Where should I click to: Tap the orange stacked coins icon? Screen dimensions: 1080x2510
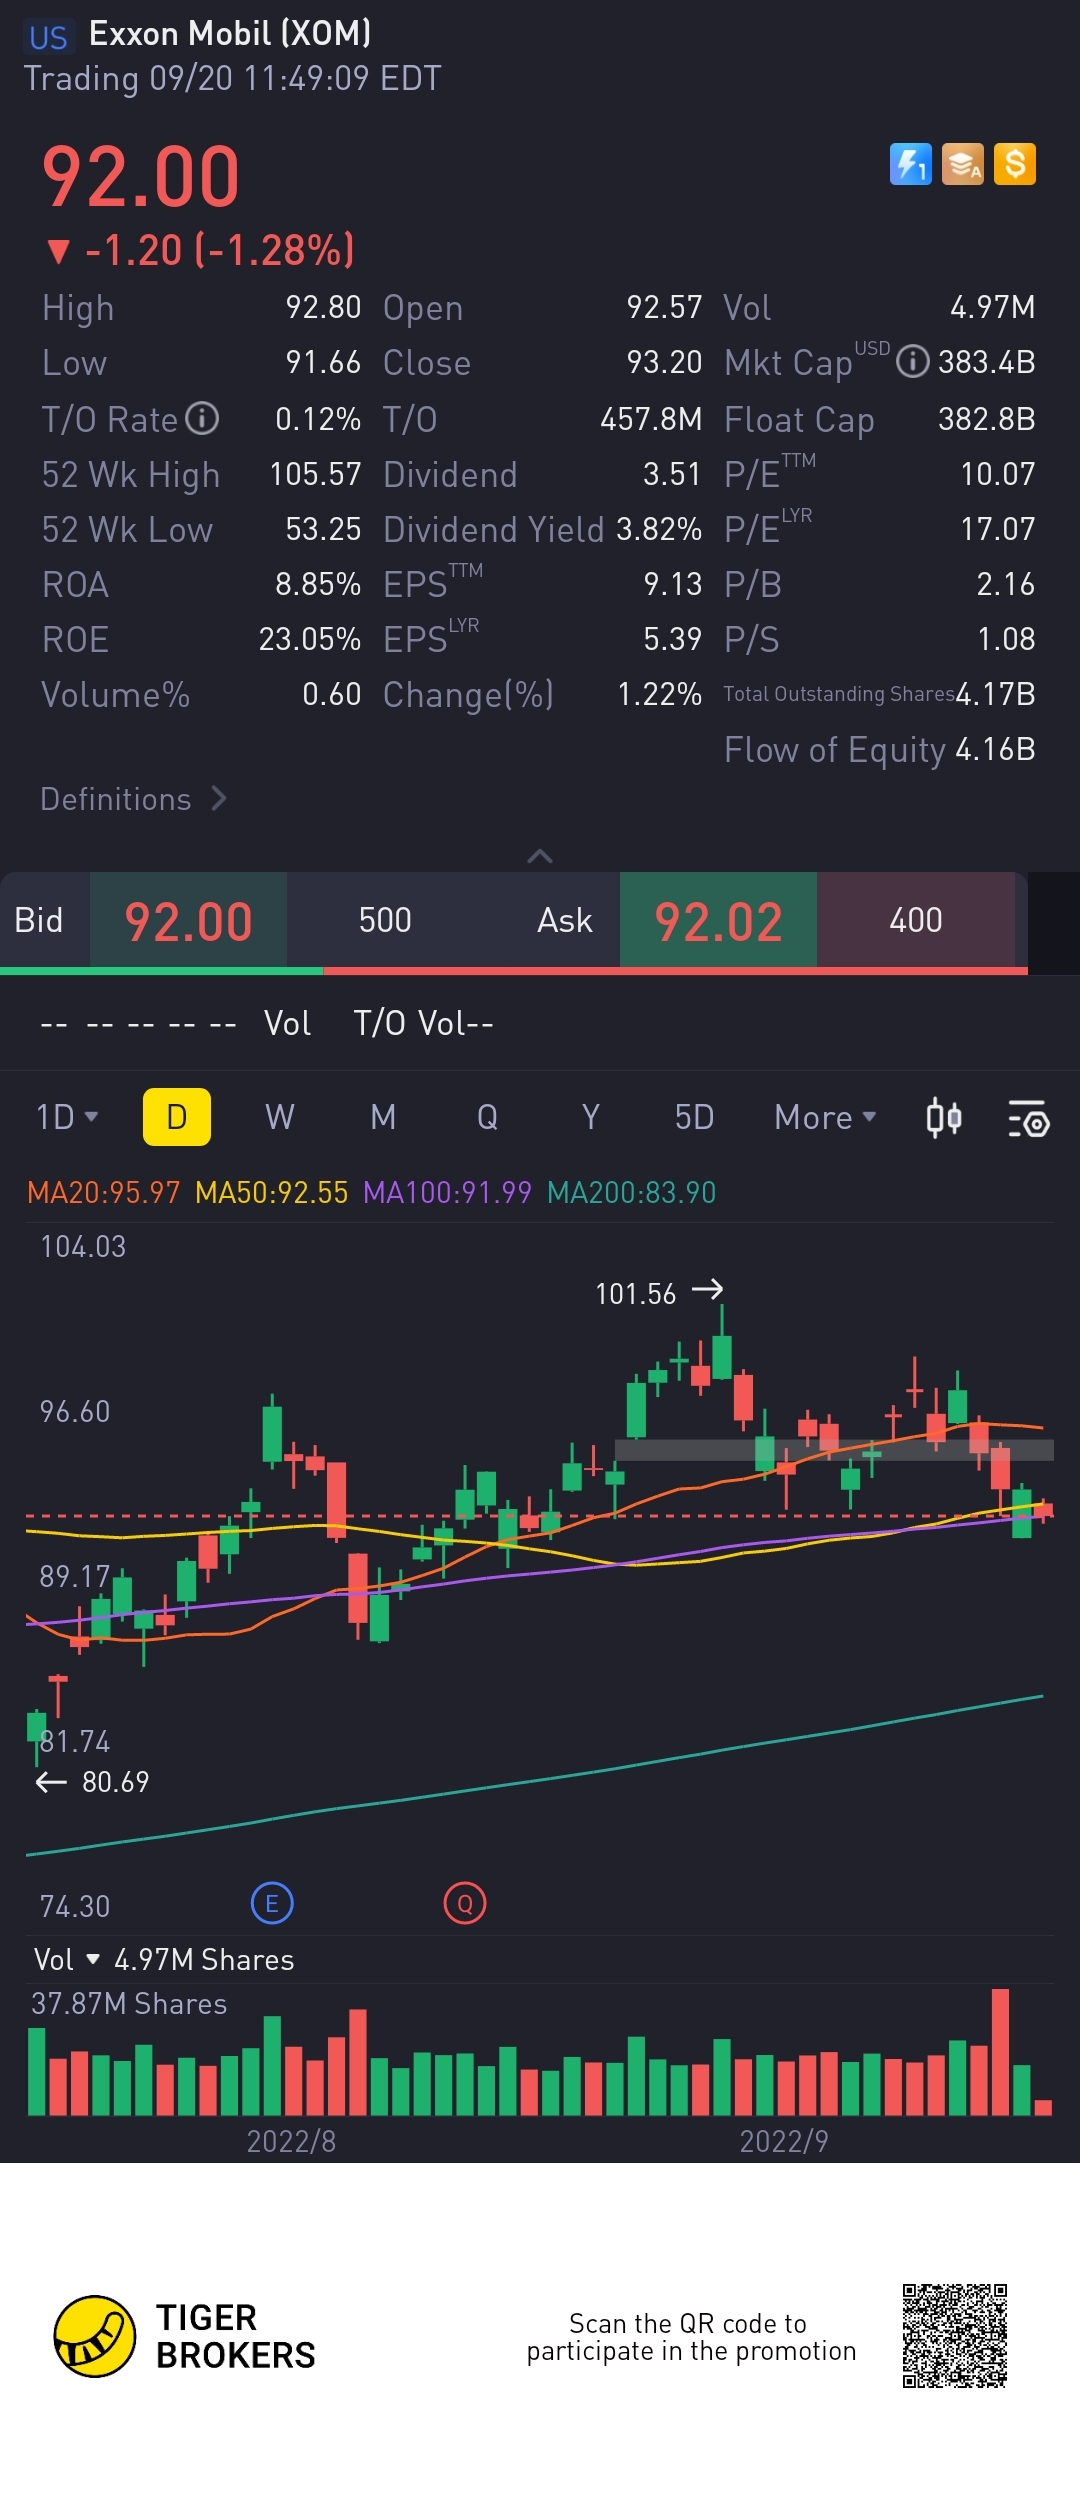963,164
